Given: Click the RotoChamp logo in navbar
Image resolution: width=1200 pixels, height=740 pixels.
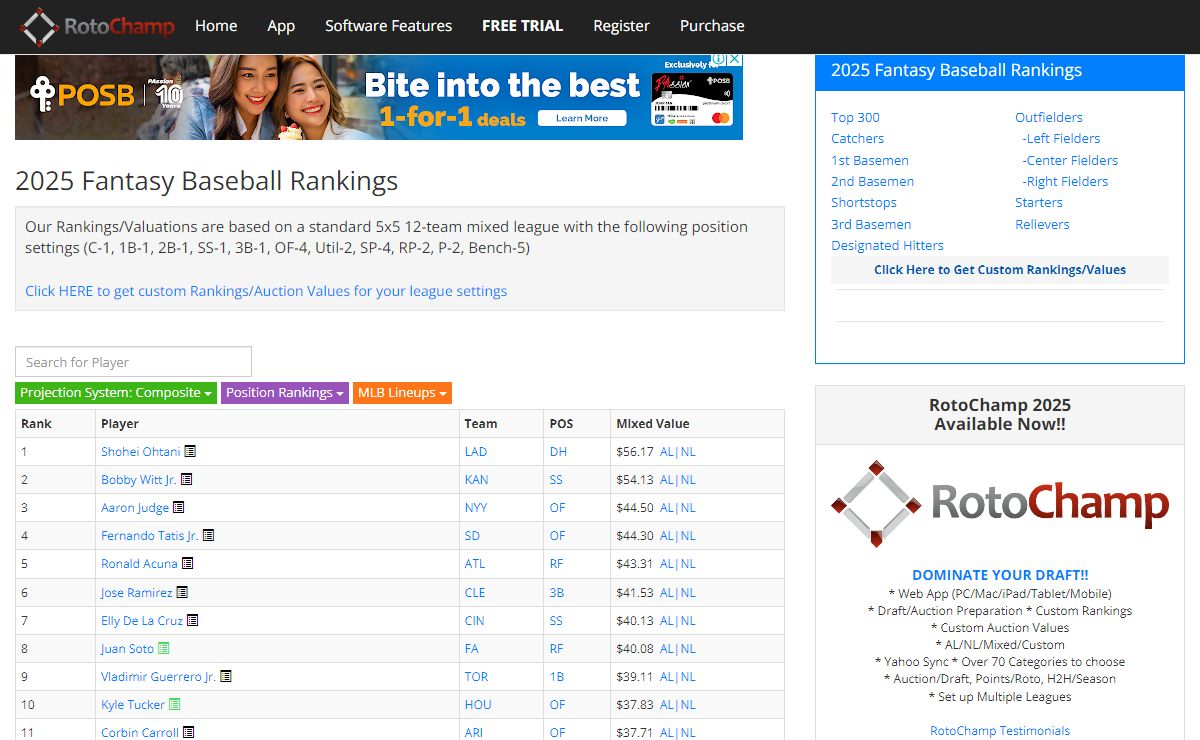Looking at the screenshot, I should coord(97,26).
